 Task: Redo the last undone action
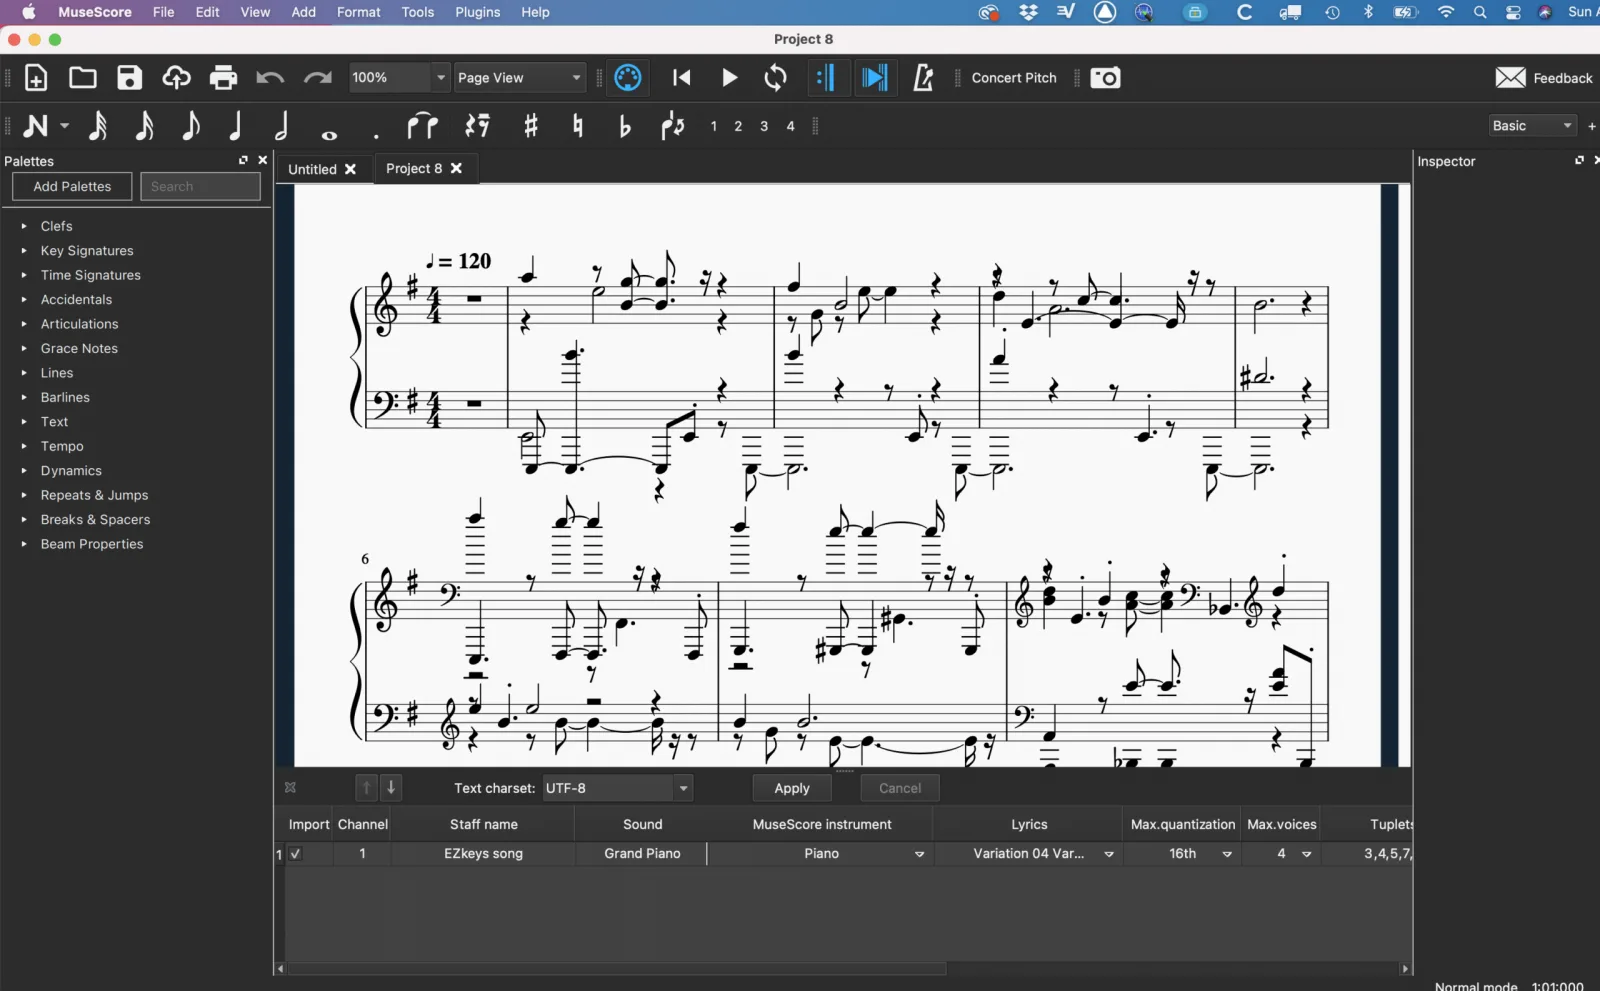click(x=318, y=78)
